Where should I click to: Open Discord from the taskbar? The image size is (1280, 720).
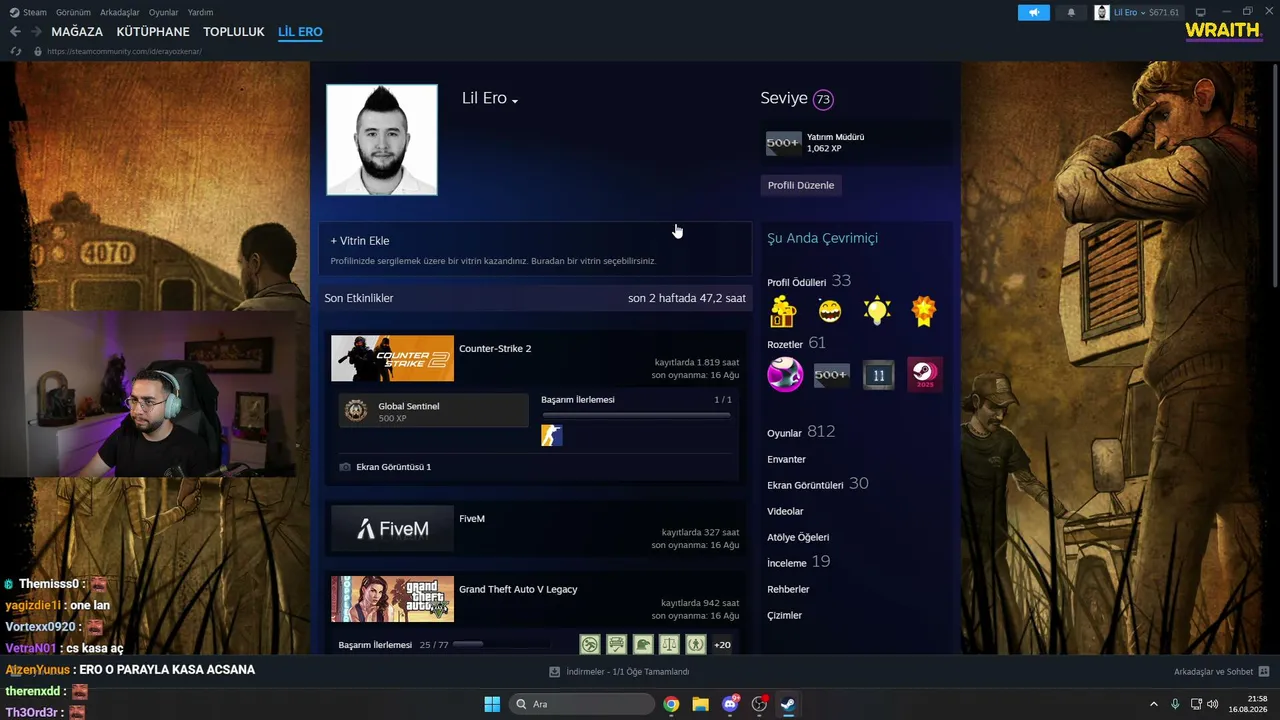730,704
